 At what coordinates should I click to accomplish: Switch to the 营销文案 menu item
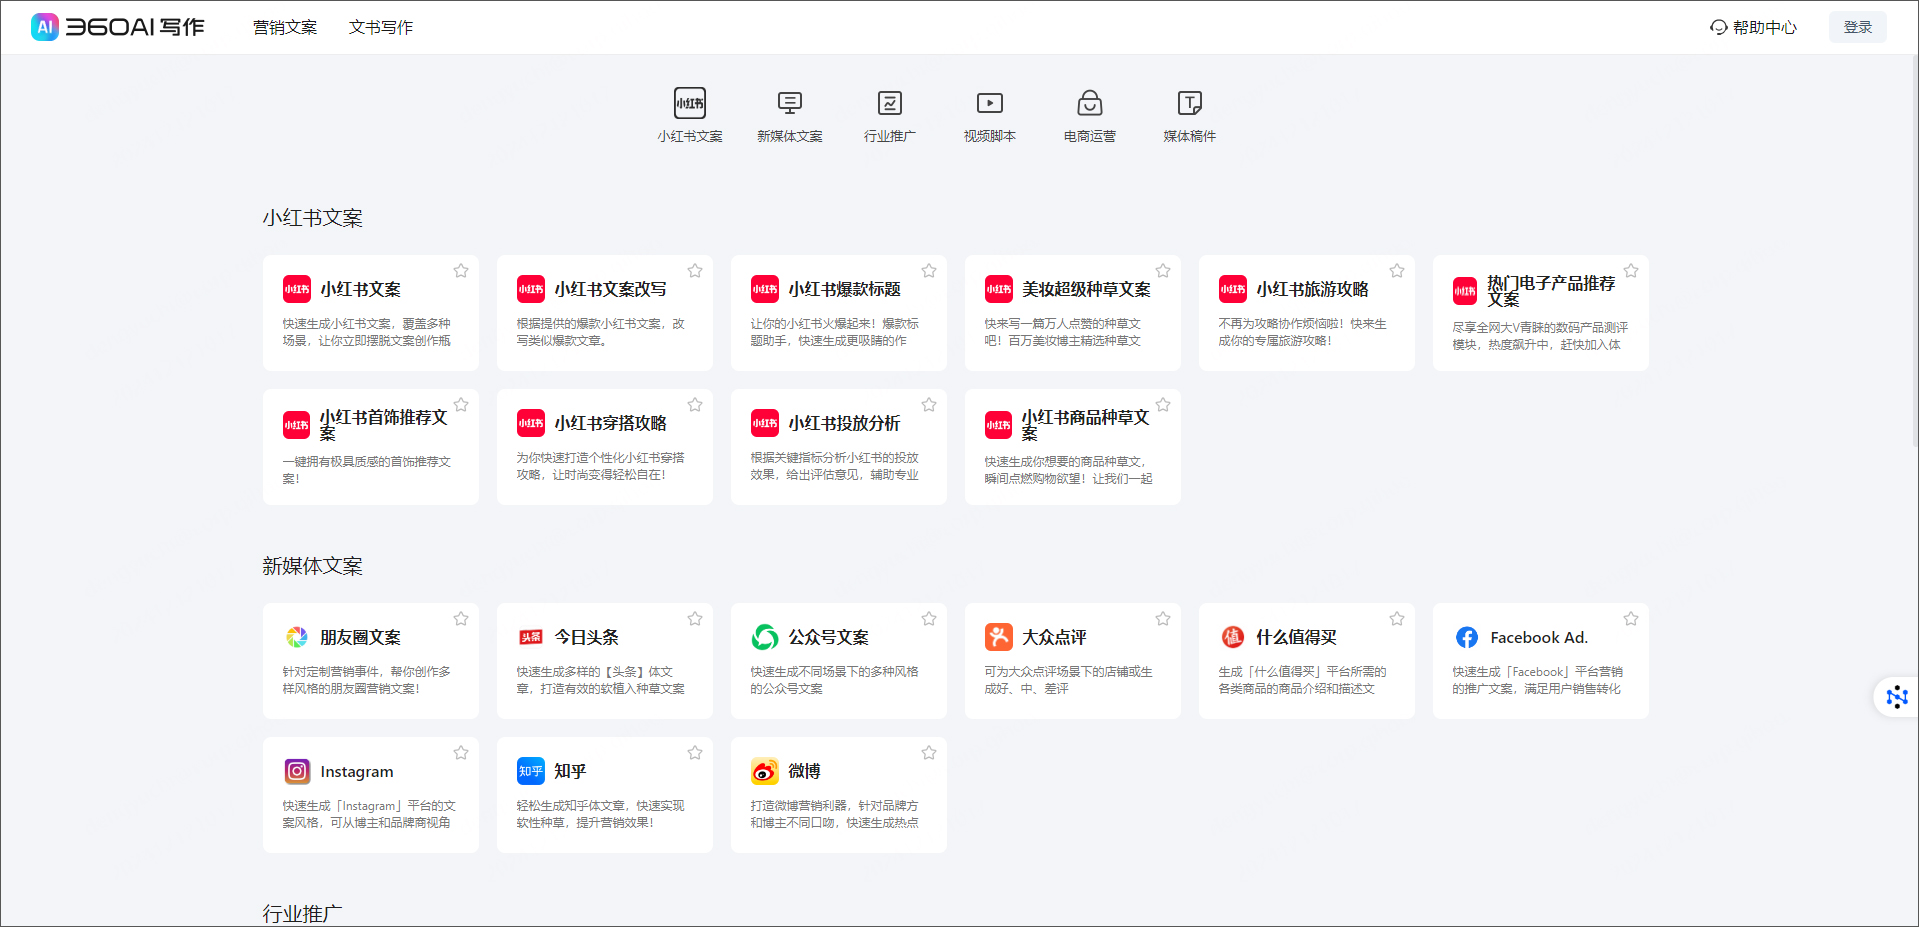(x=286, y=27)
